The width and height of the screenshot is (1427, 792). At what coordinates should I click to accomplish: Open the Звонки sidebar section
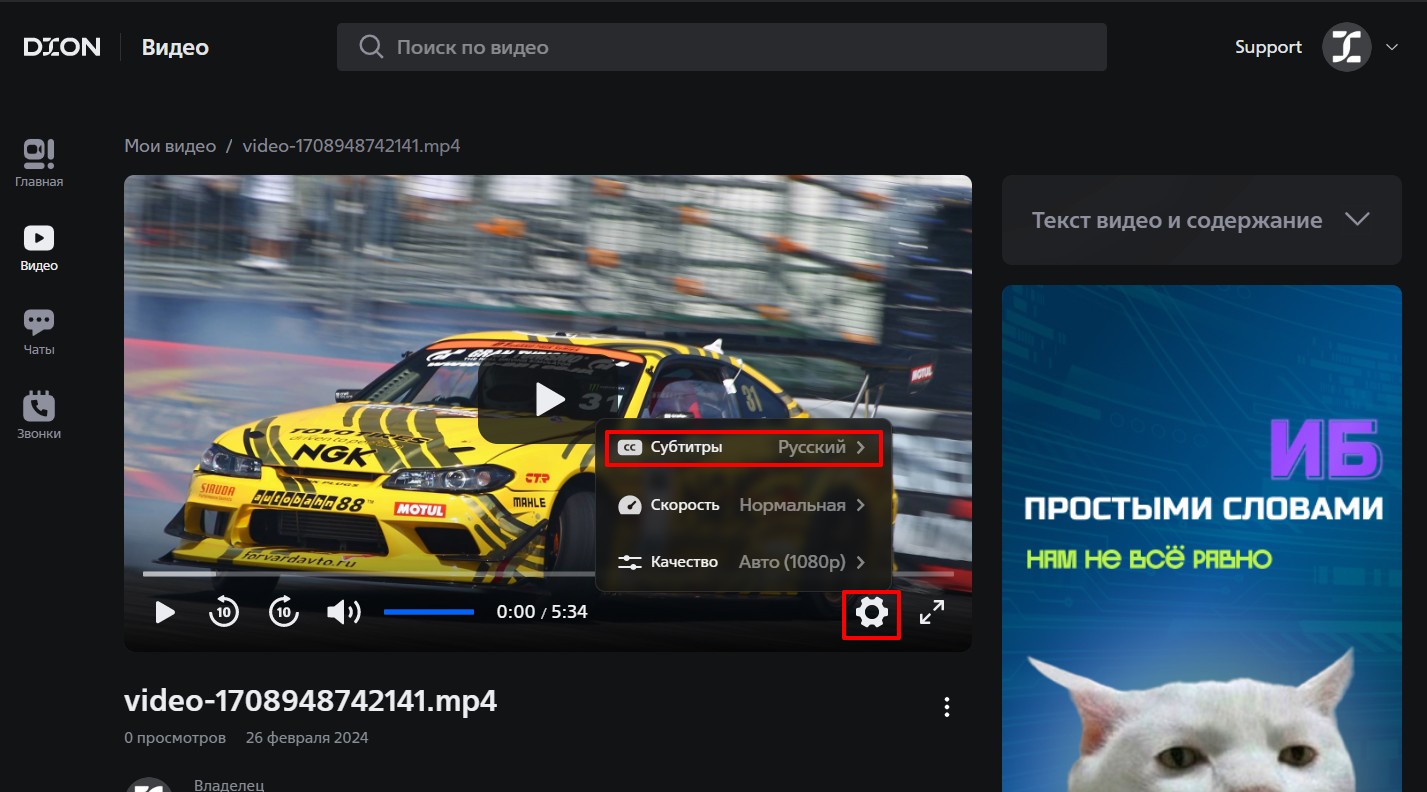[x=39, y=416]
